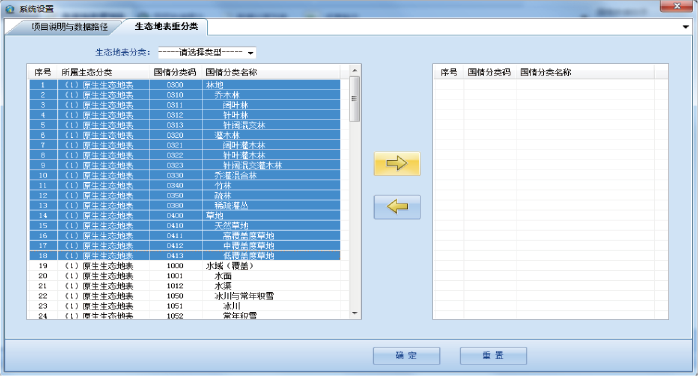The image size is (698, 376).
Task: Click the scroll up arrow of left list
Action: (x=354, y=70)
